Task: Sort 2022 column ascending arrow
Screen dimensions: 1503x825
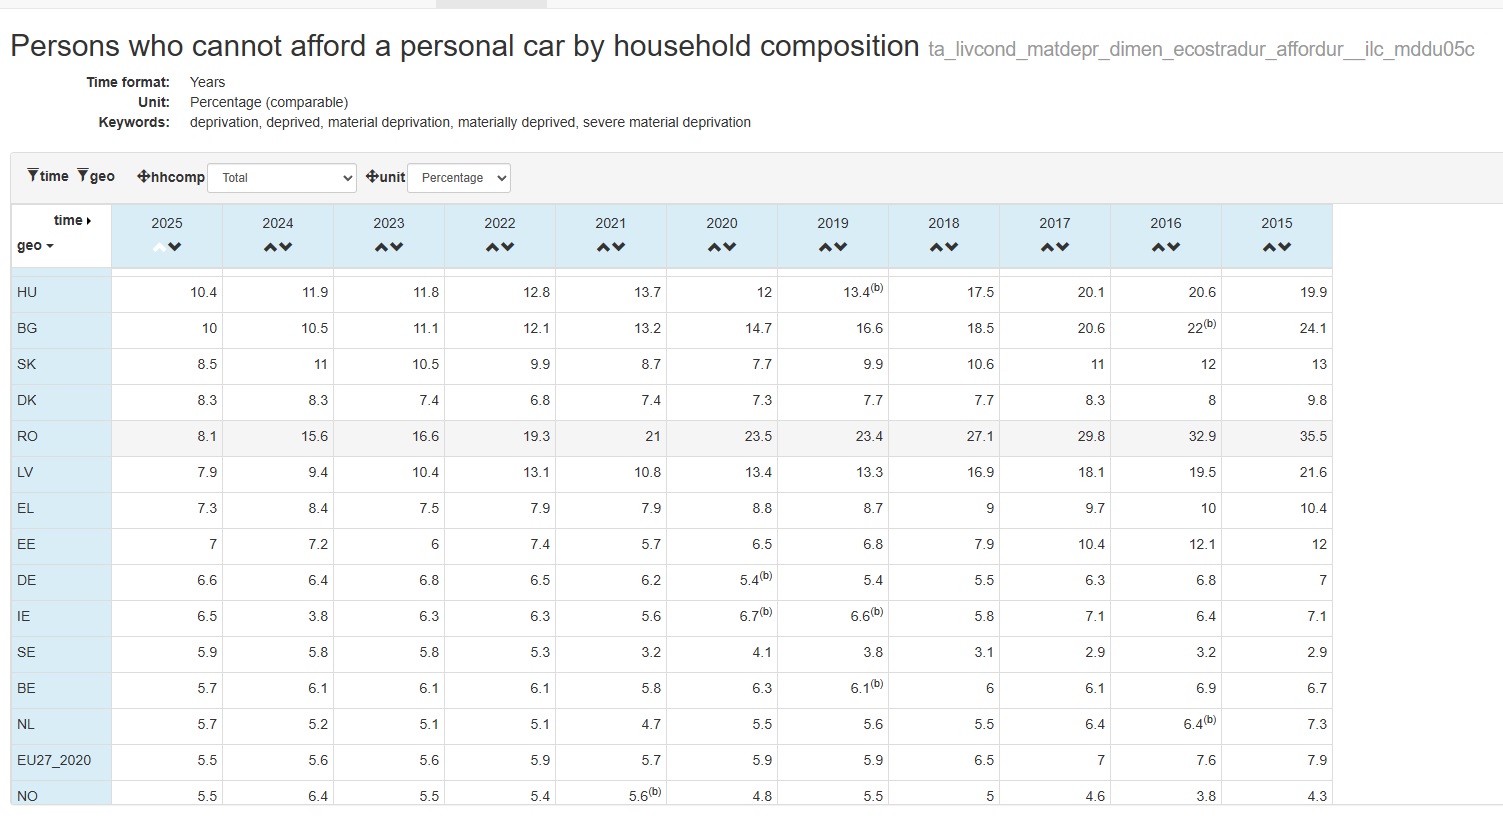Action: (x=492, y=247)
